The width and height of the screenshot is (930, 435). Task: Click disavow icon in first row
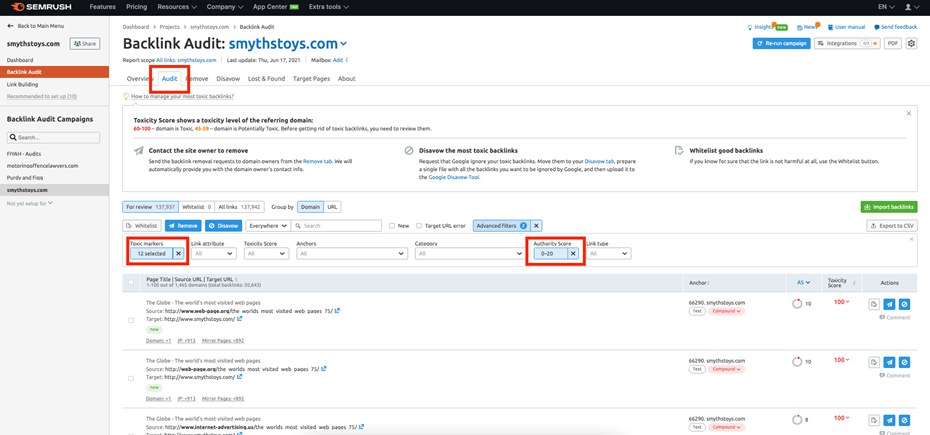tap(904, 304)
